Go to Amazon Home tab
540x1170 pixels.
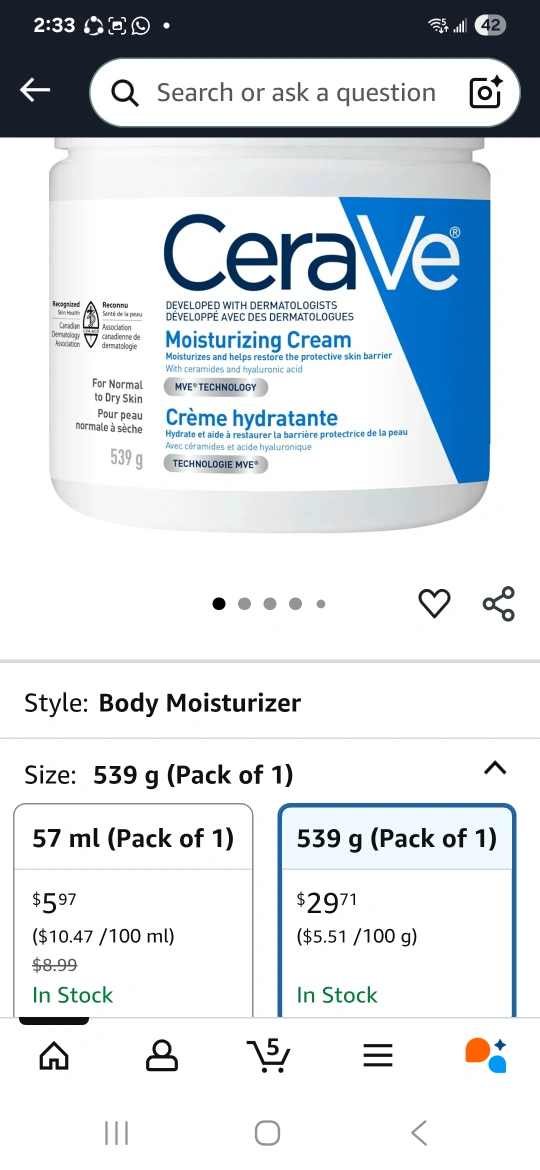point(54,1055)
